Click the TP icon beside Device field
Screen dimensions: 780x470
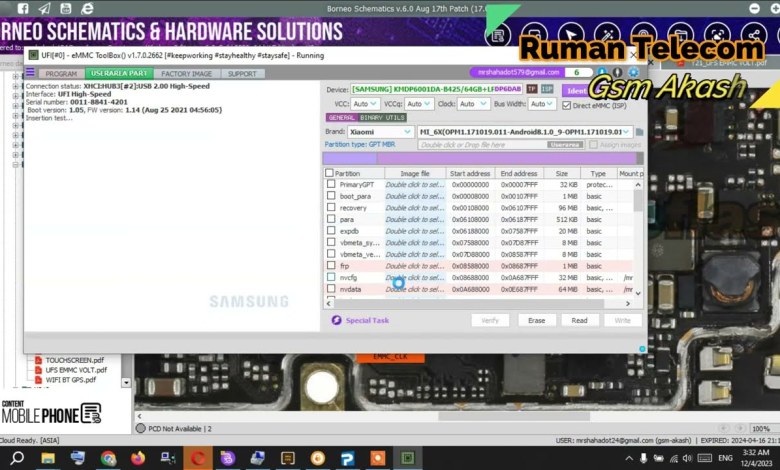point(532,89)
